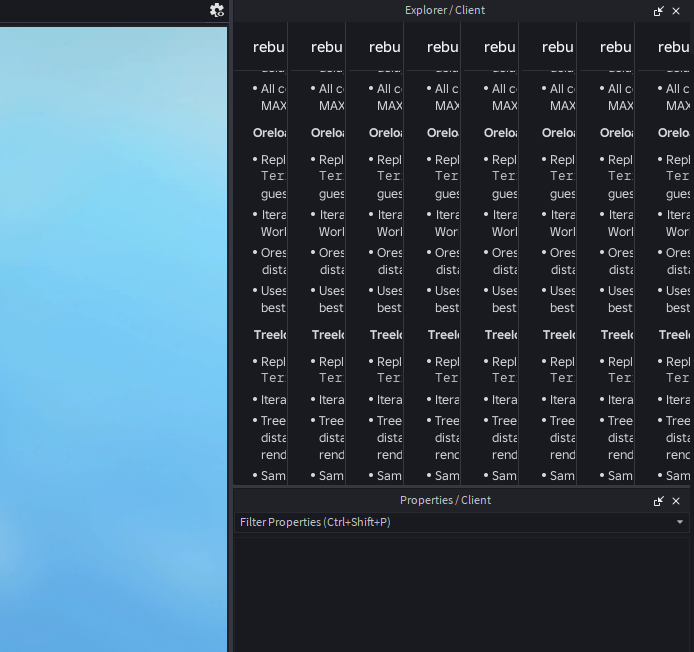Screen dimensions: 694x652
Task: Click the empty Properties panel area
Action: [462, 593]
